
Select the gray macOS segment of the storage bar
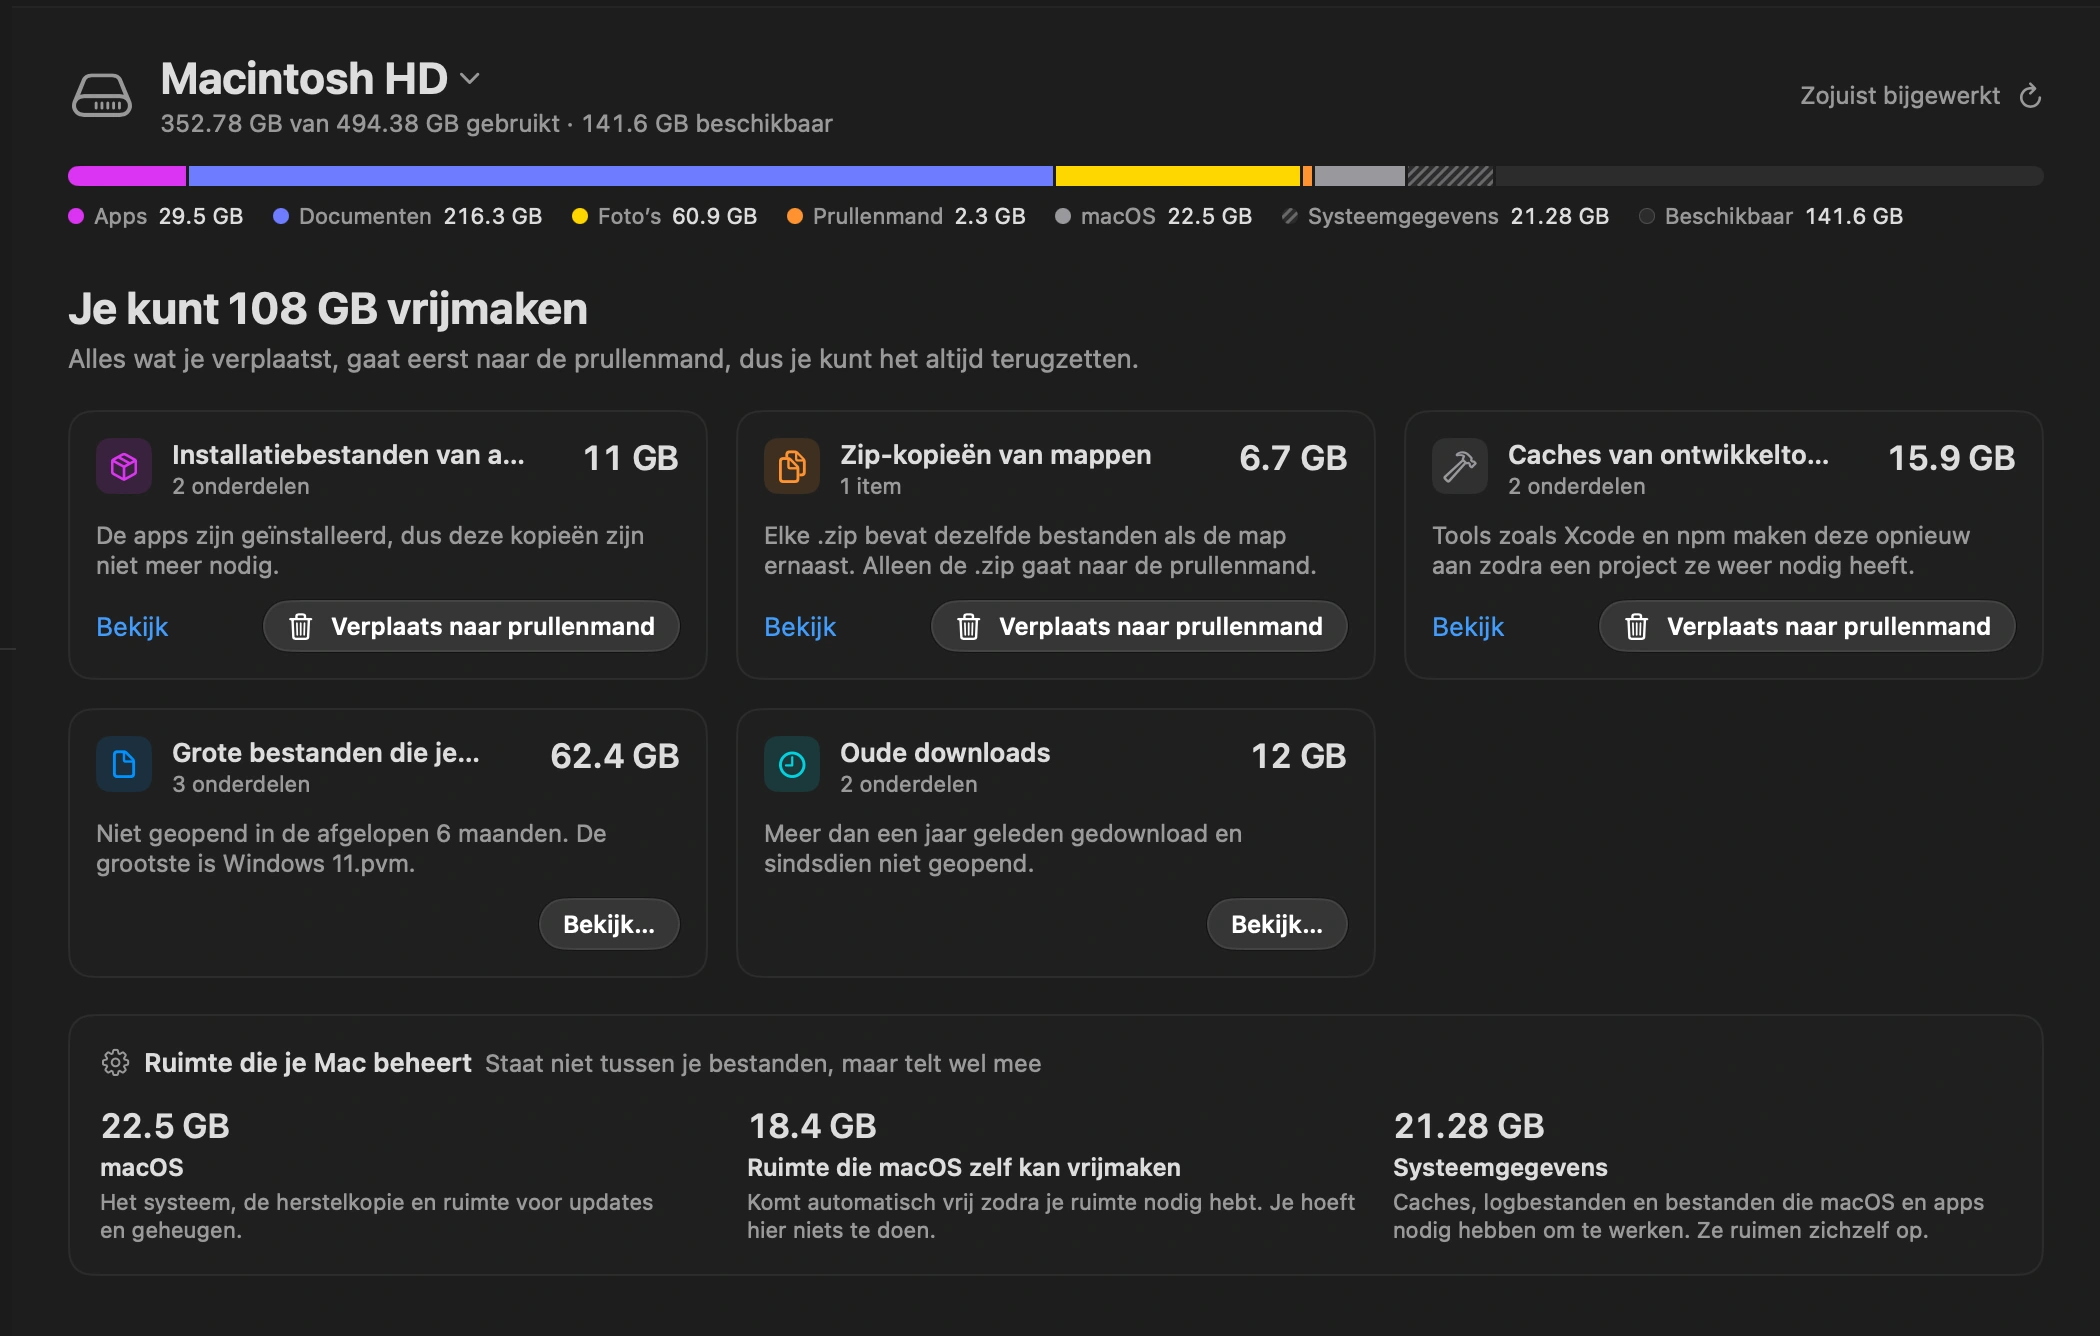pos(1360,176)
